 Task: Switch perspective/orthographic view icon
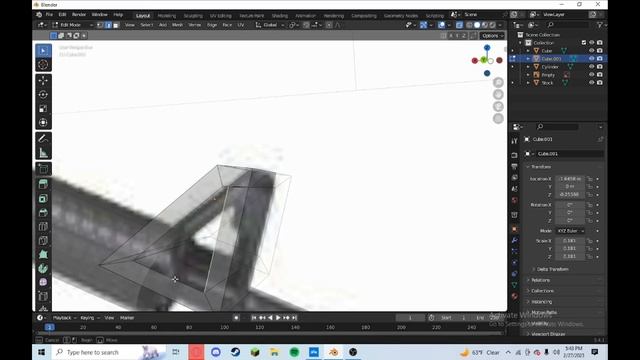[x=498, y=118]
